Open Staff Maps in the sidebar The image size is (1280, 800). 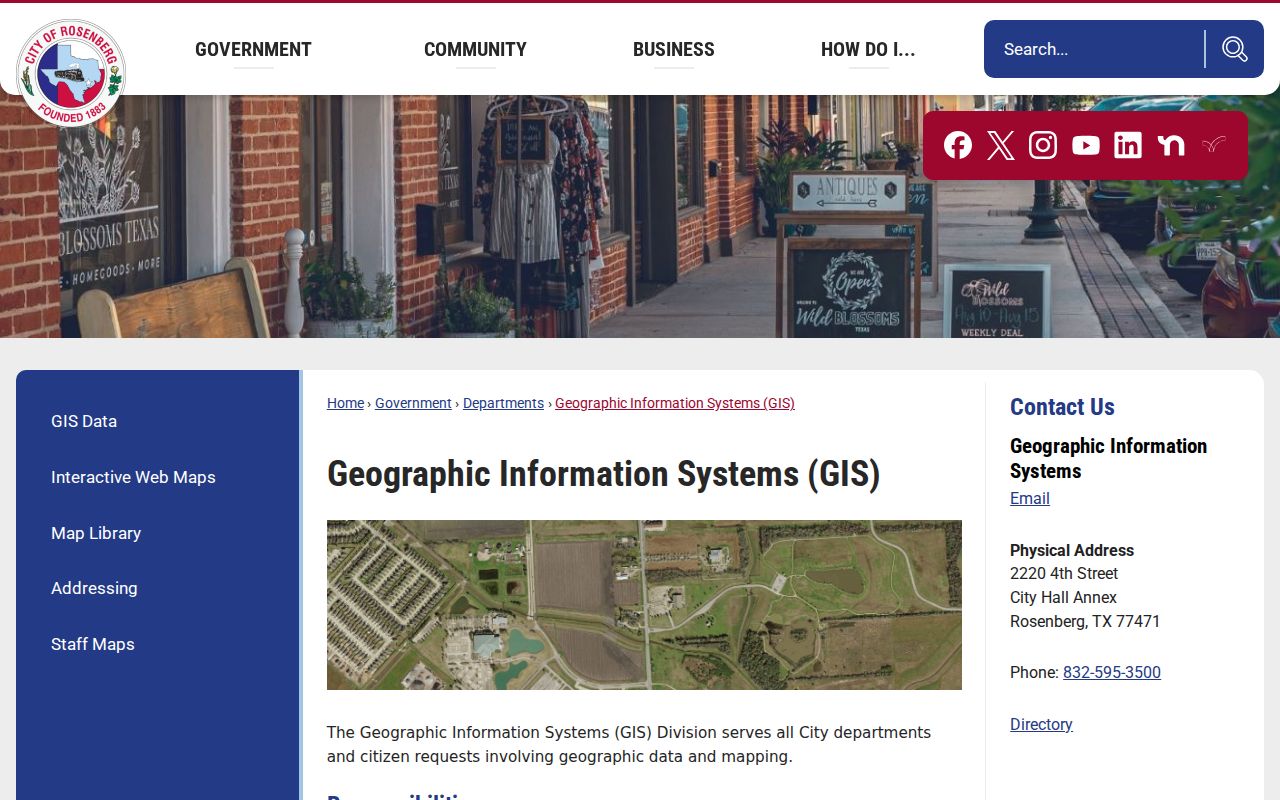point(93,644)
